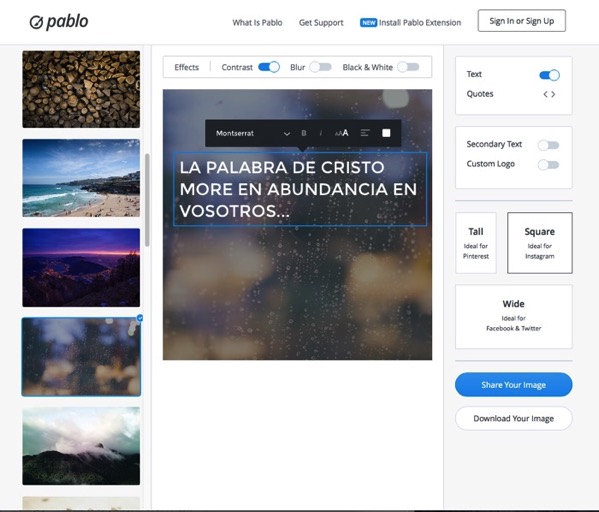This screenshot has height=512, width=599.
Task: Enable the Blur effect
Action: pos(320,67)
